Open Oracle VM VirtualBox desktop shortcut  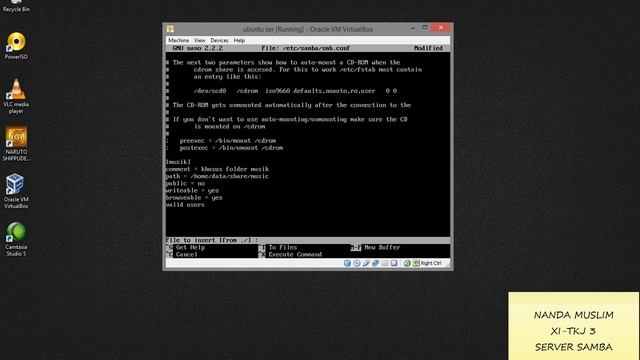[16, 191]
